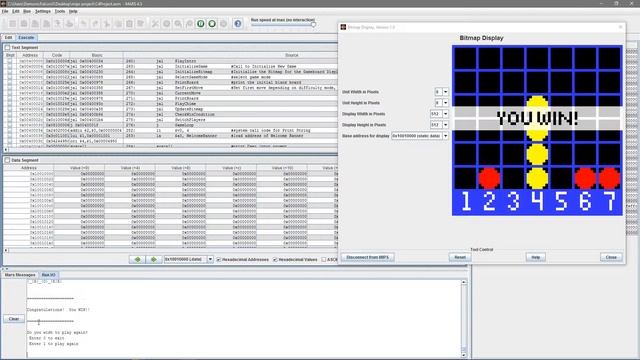The height and width of the screenshot is (360, 640).
Task: Click the Find/Replace toolbar icon
Action: (140, 24)
